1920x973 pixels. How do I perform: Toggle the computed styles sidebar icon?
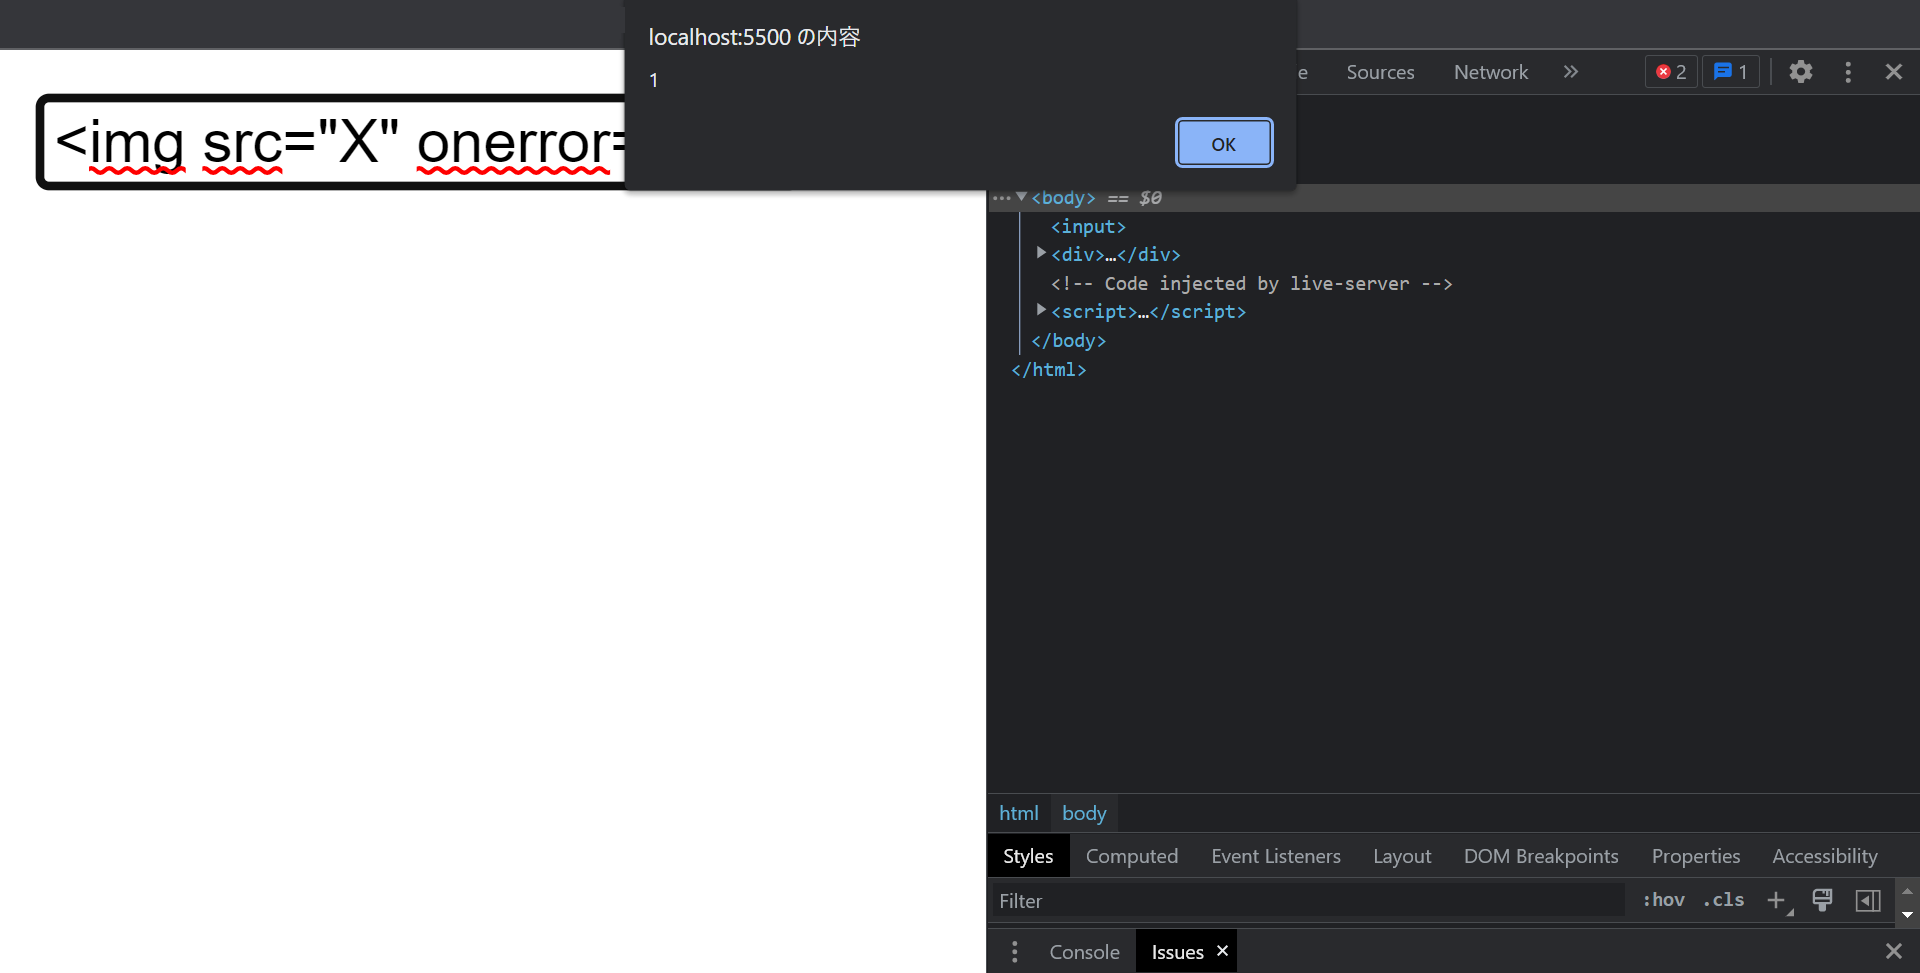tap(1867, 900)
